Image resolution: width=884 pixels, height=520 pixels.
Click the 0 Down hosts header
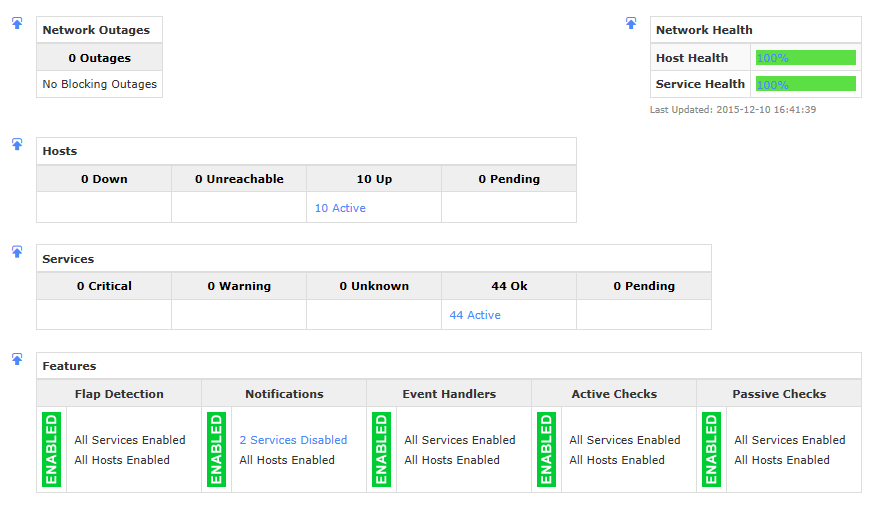(104, 179)
